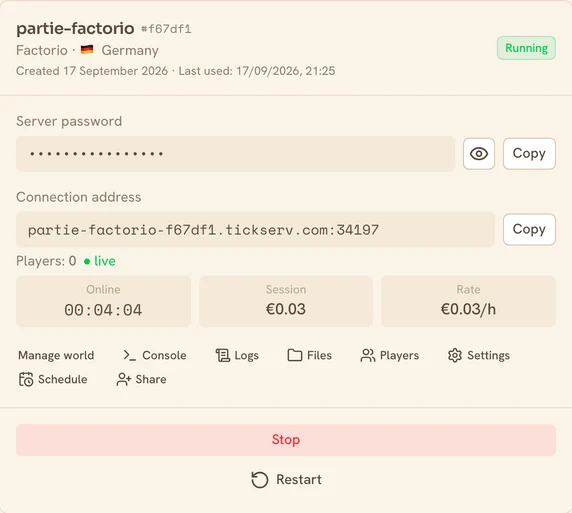Open the Settings label
The width and height of the screenshot is (572, 513).
(488, 355)
